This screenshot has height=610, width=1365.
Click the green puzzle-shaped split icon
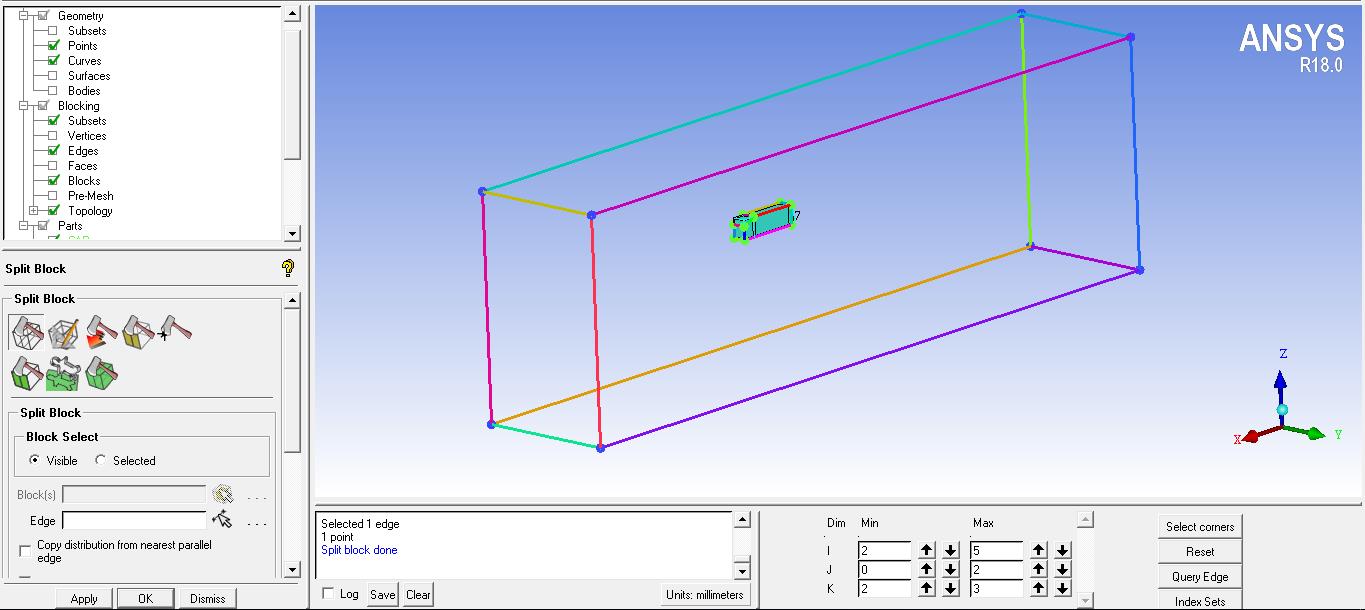(62, 372)
